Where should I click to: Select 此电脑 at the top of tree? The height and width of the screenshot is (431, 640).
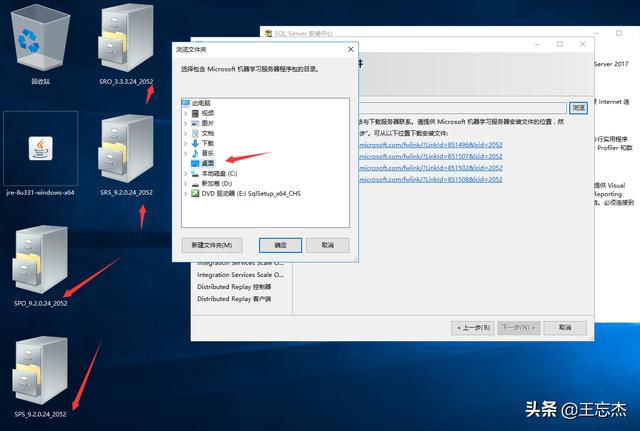click(x=201, y=103)
